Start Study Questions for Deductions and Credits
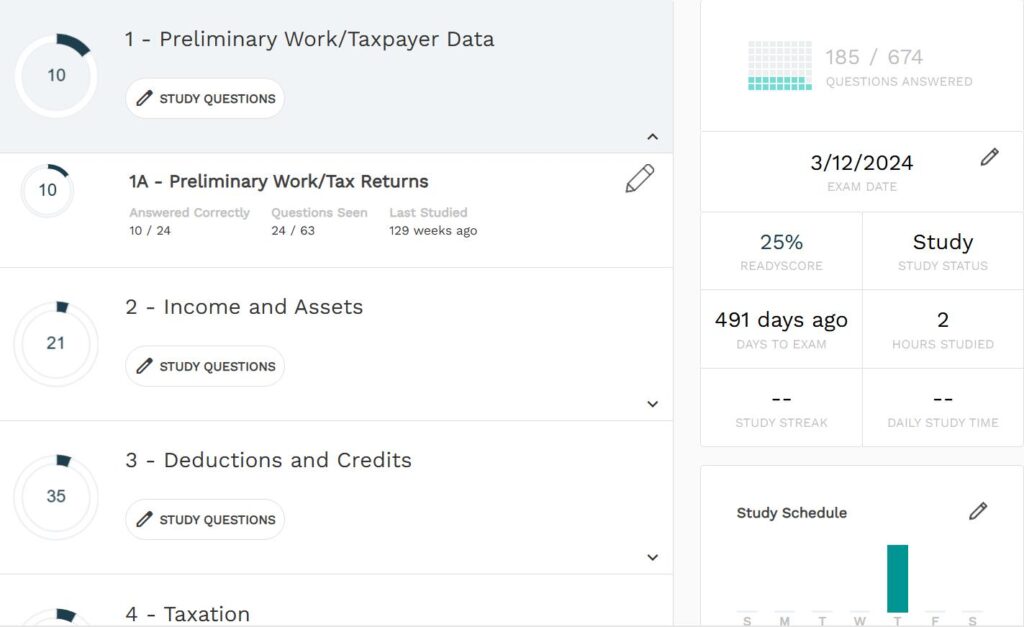 click(x=205, y=520)
